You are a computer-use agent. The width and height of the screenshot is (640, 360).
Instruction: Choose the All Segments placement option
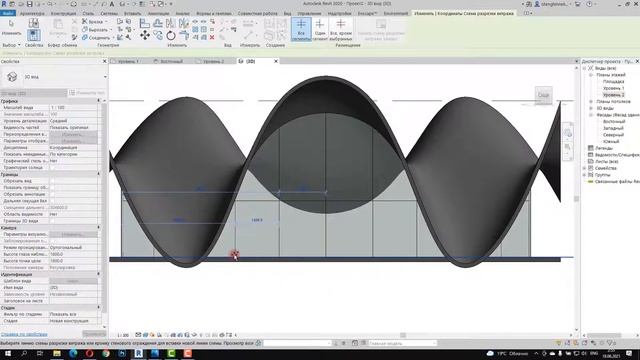(x=301, y=29)
